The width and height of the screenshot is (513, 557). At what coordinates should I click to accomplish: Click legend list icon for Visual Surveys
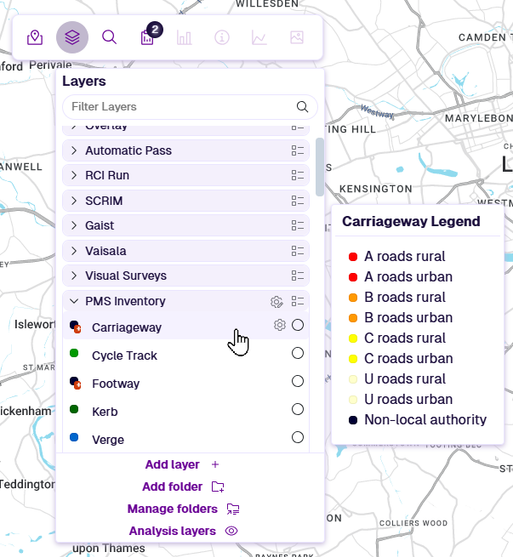pos(298,276)
